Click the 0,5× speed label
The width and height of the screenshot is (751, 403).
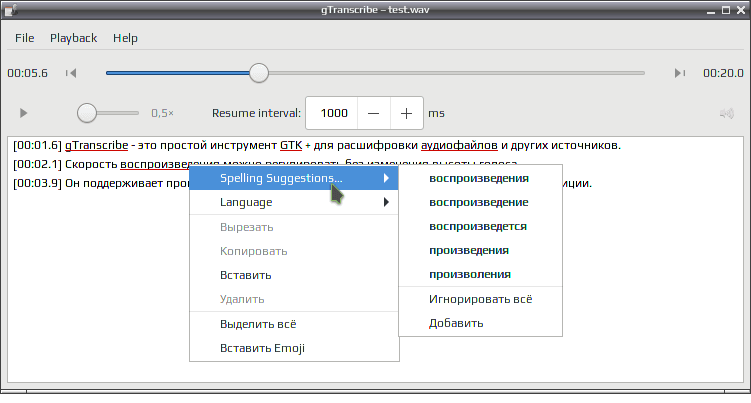pos(162,113)
